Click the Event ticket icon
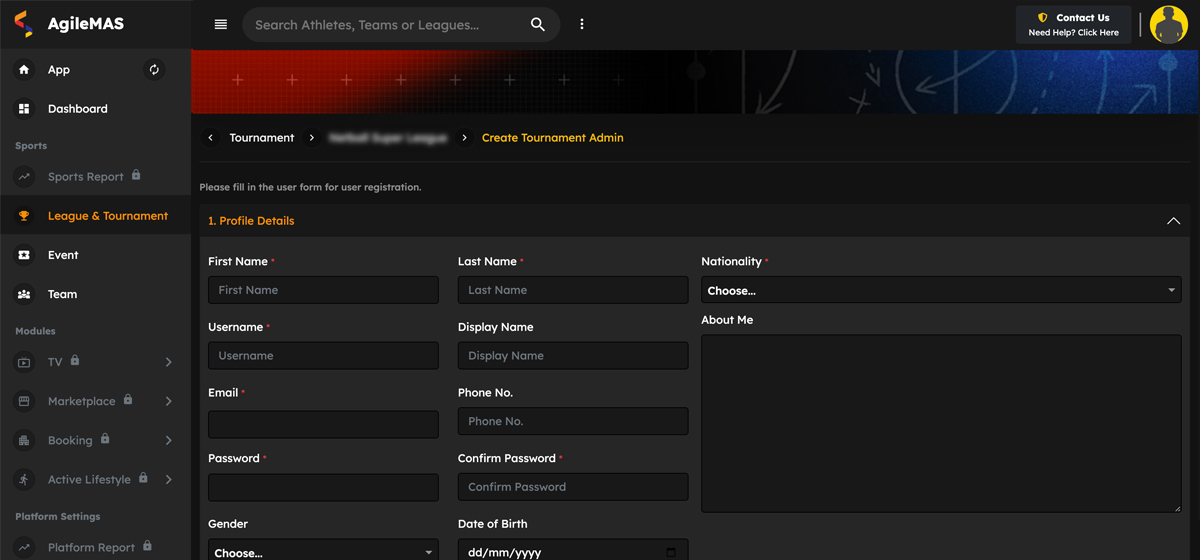Screen dimensions: 1200x560 click(x=24, y=255)
